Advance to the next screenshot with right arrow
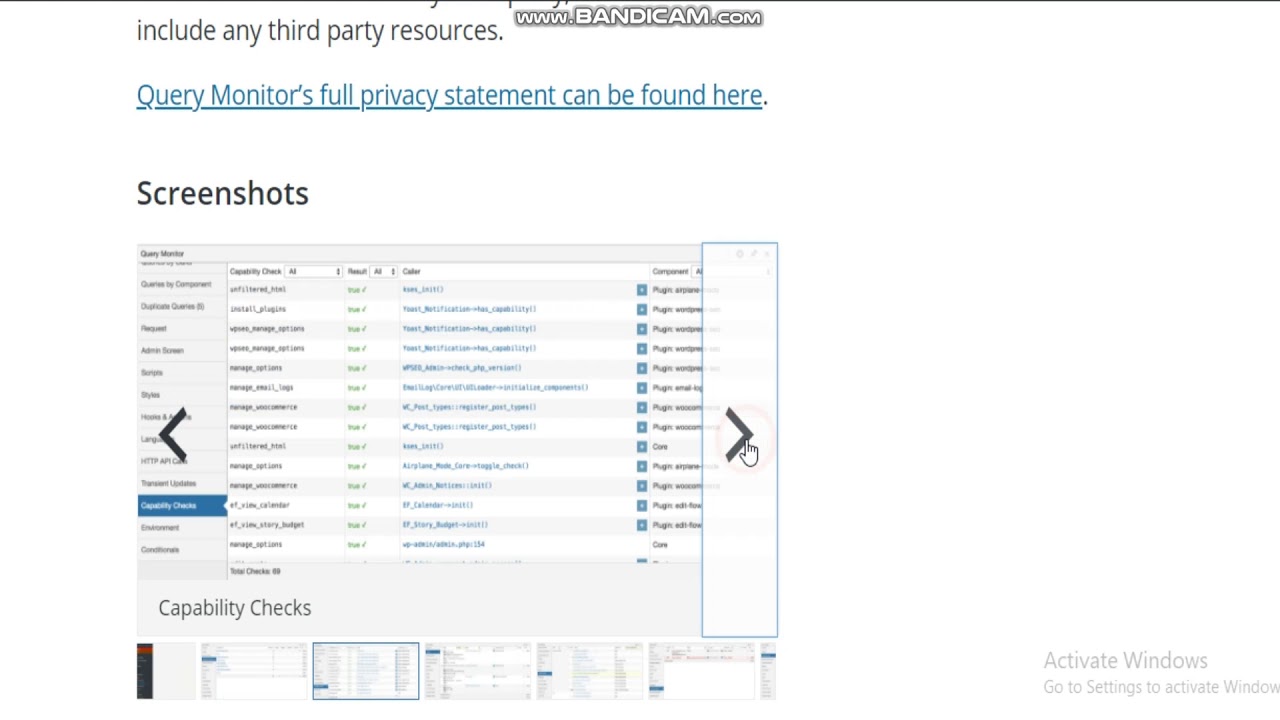This screenshot has width=1280, height=720. [x=739, y=435]
